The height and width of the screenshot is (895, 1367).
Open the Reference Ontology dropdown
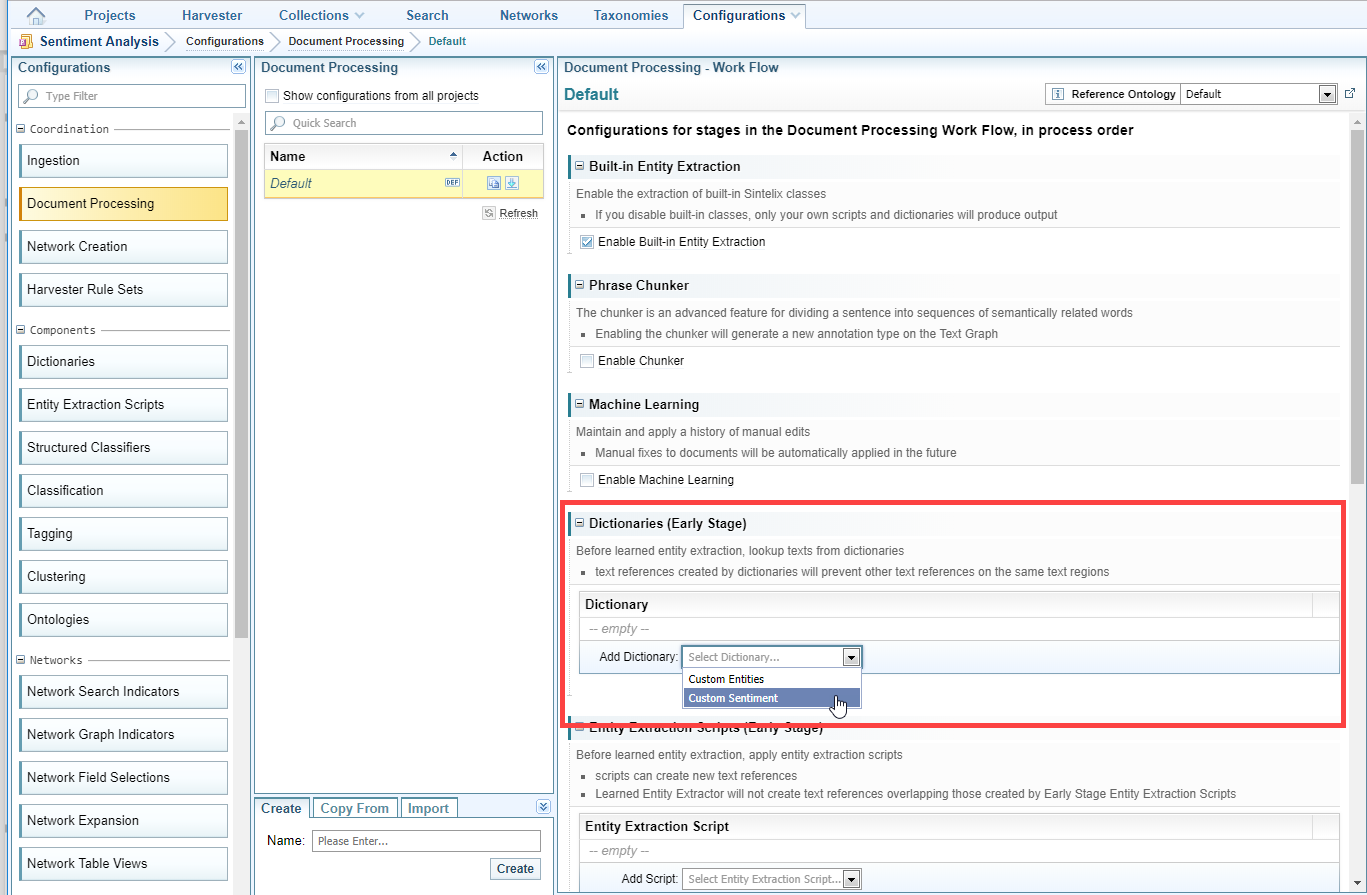(x=1327, y=95)
